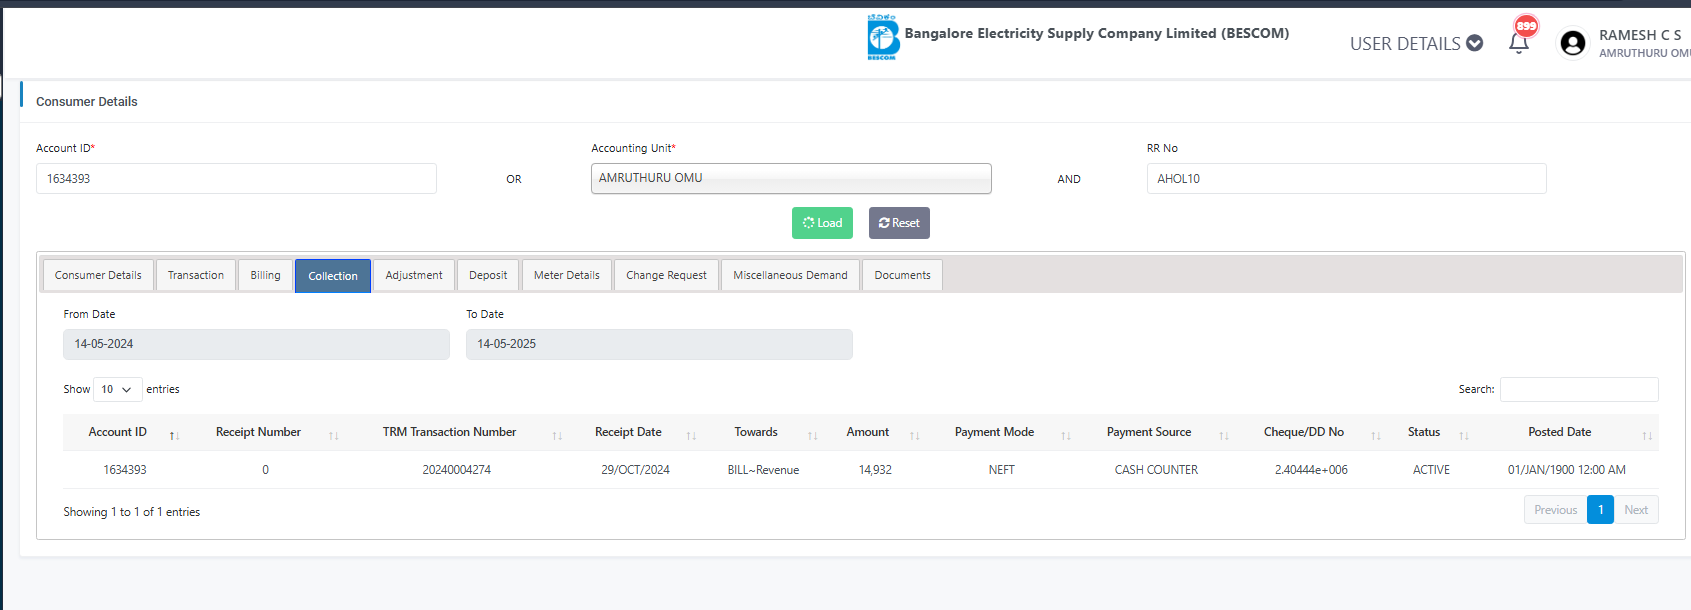The image size is (1691, 610).
Task: Open the notifications bell icon
Action: [1518, 43]
